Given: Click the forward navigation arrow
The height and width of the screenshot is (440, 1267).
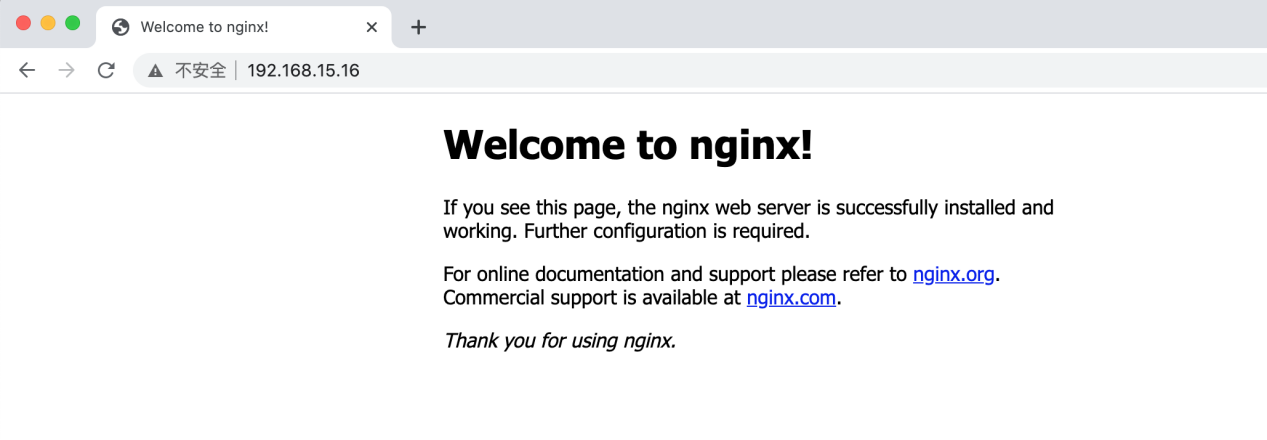Looking at the screenshot, I should [x=66, y=70].
